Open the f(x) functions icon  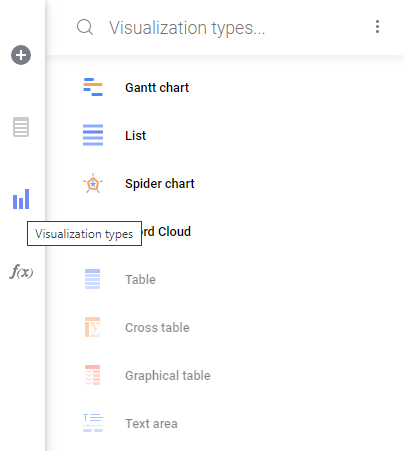coord(21,271)
